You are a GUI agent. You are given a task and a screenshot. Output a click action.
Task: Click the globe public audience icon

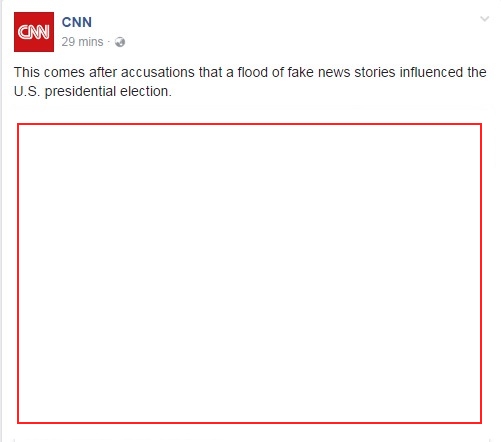coord(120,42)
